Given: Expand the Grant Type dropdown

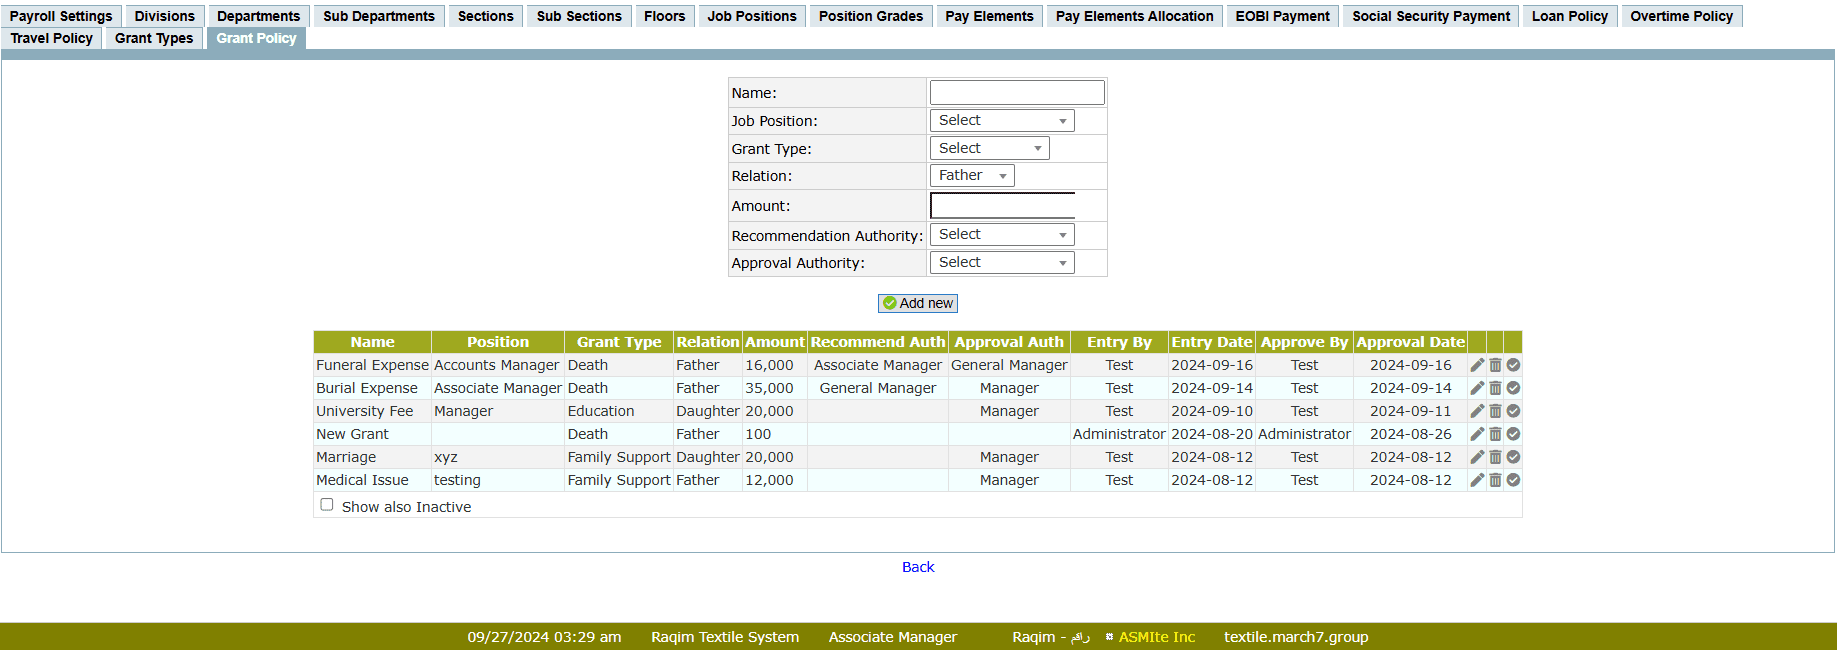Looking at the screenshot, I should tap(989, 149).
